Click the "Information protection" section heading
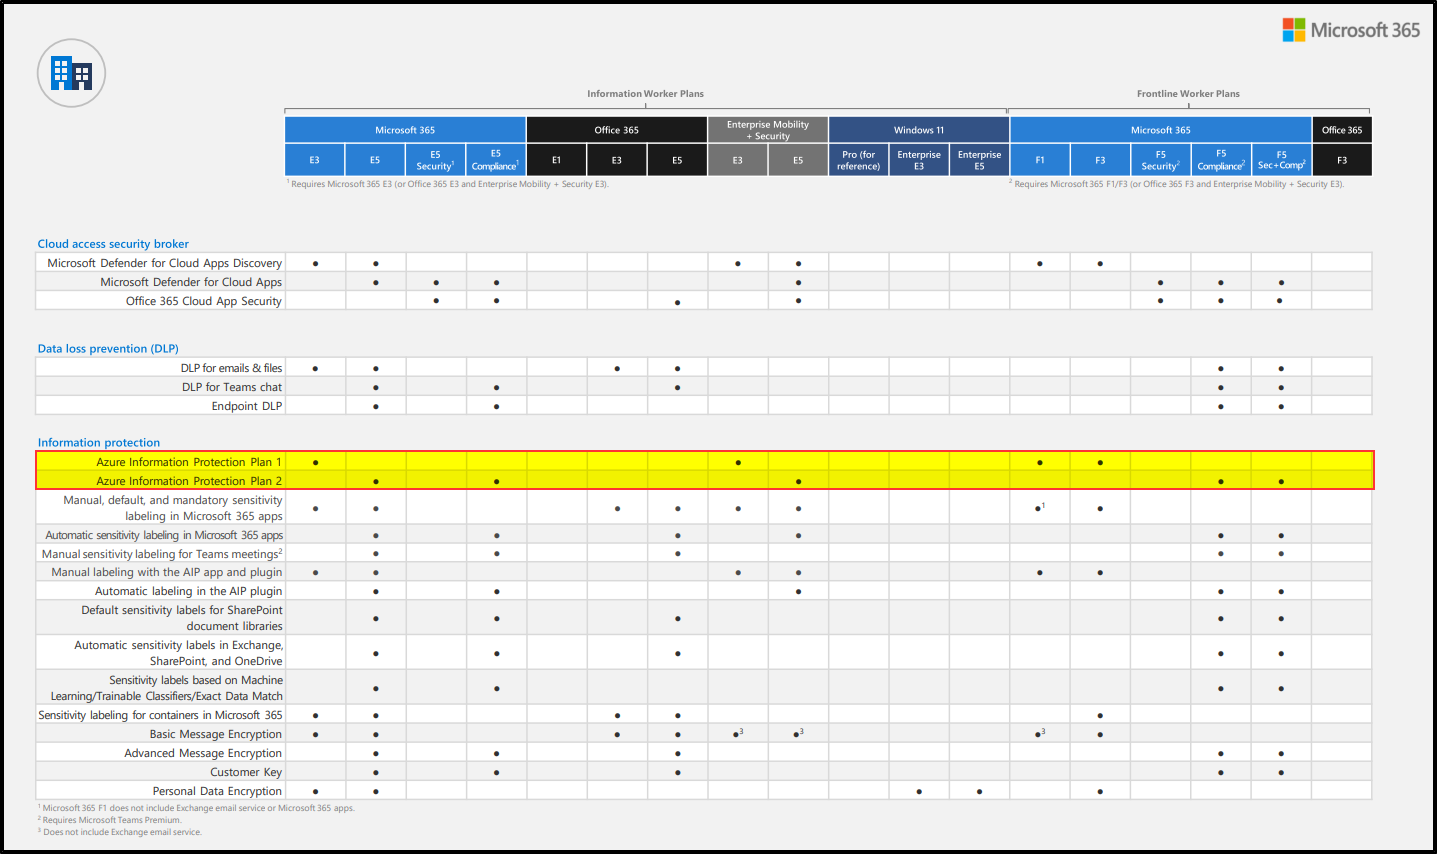The height and width of the screenshot is (854, 1437). tap(99, 443)
